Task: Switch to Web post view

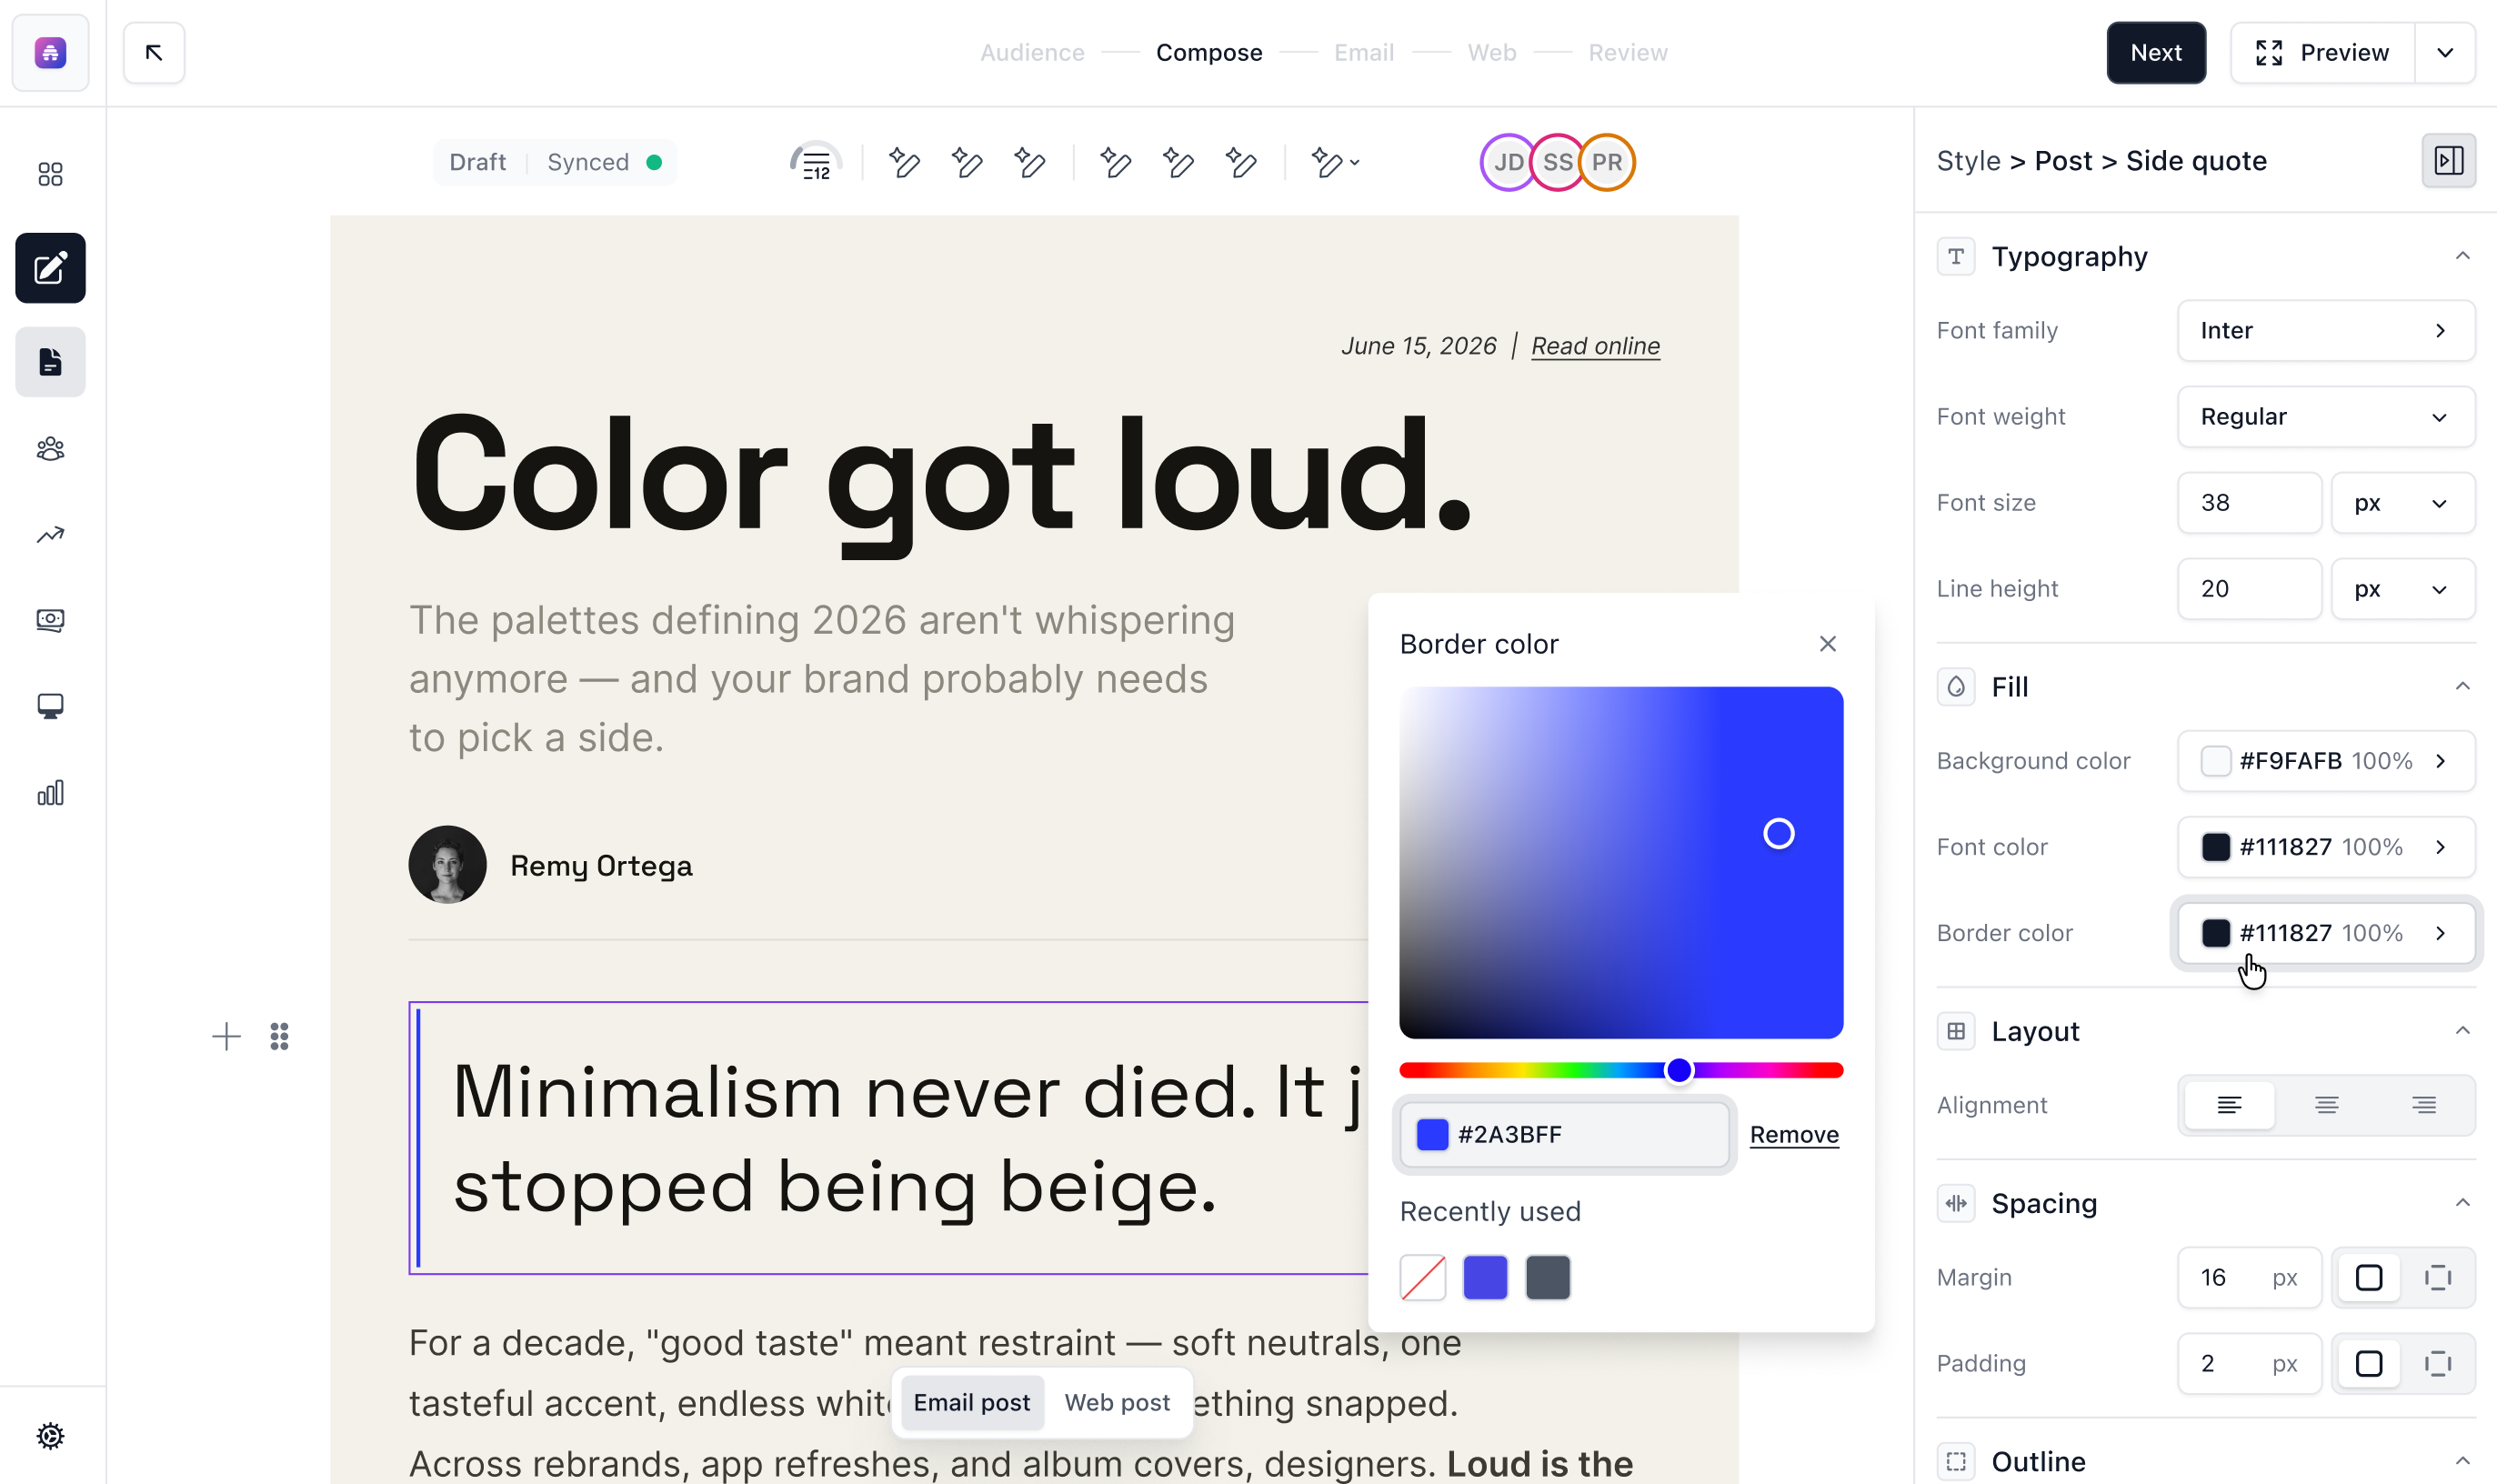Action: pos(1116,1402)
